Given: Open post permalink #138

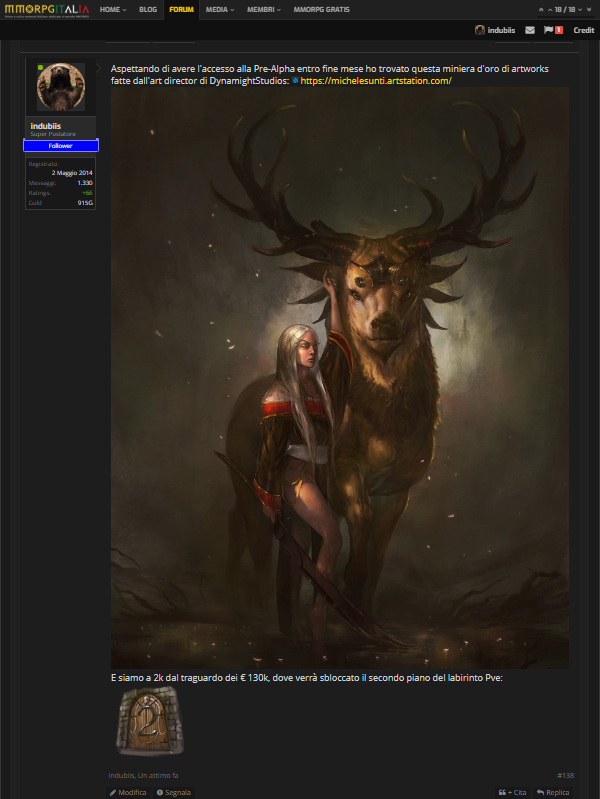Looking at the screenshot, I should click(565, 775).
